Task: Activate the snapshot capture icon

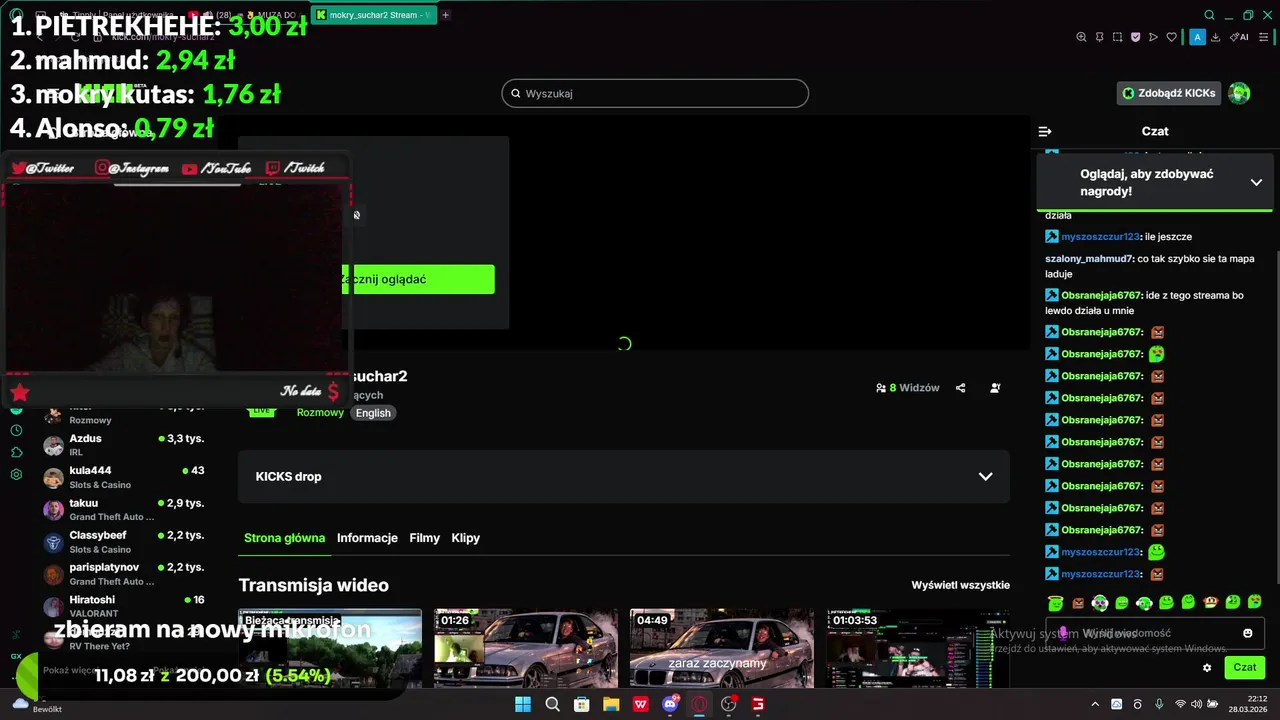Action: [1117, 37]
